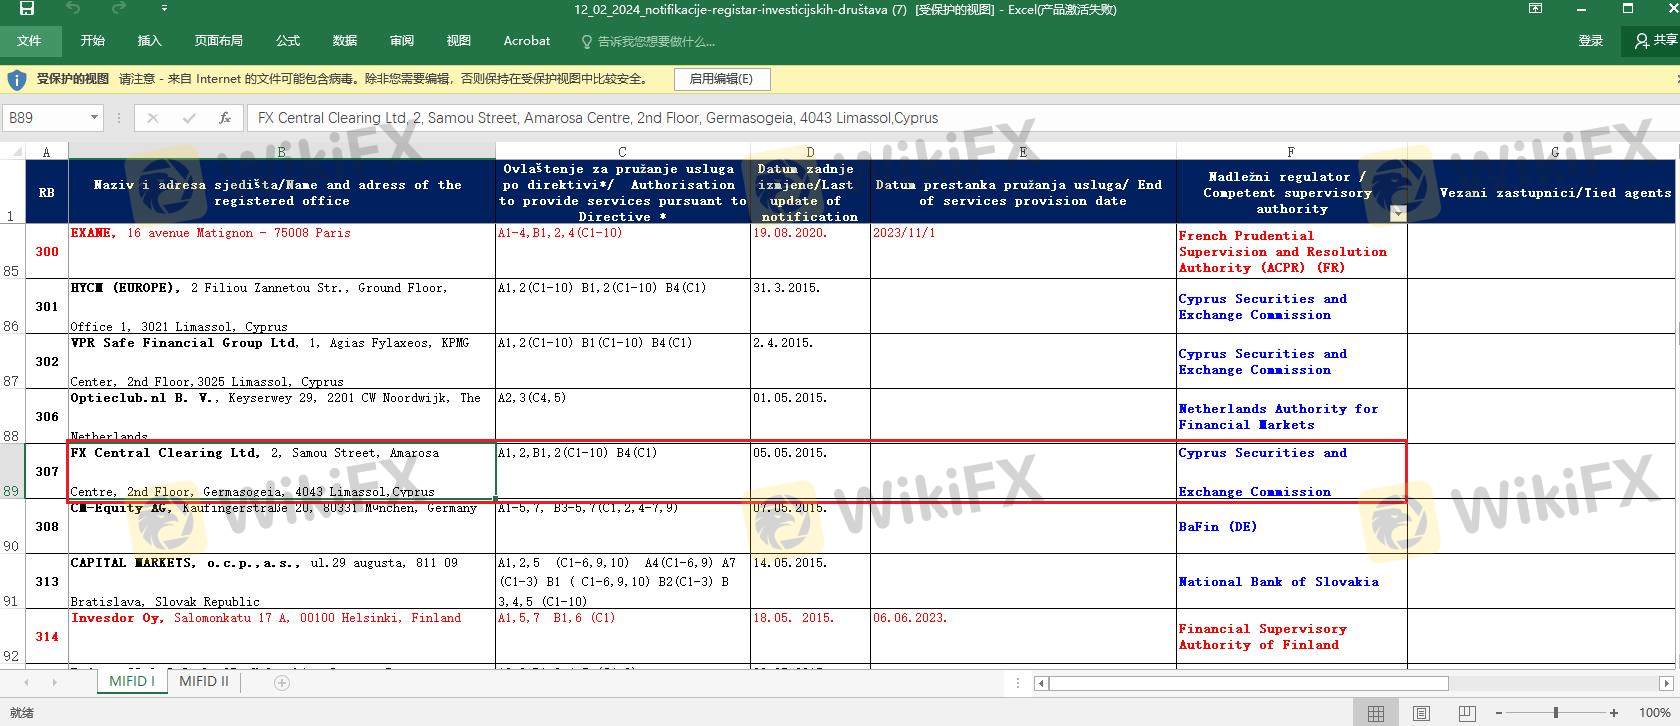Click the Protected View shield icon

point(16,79)
